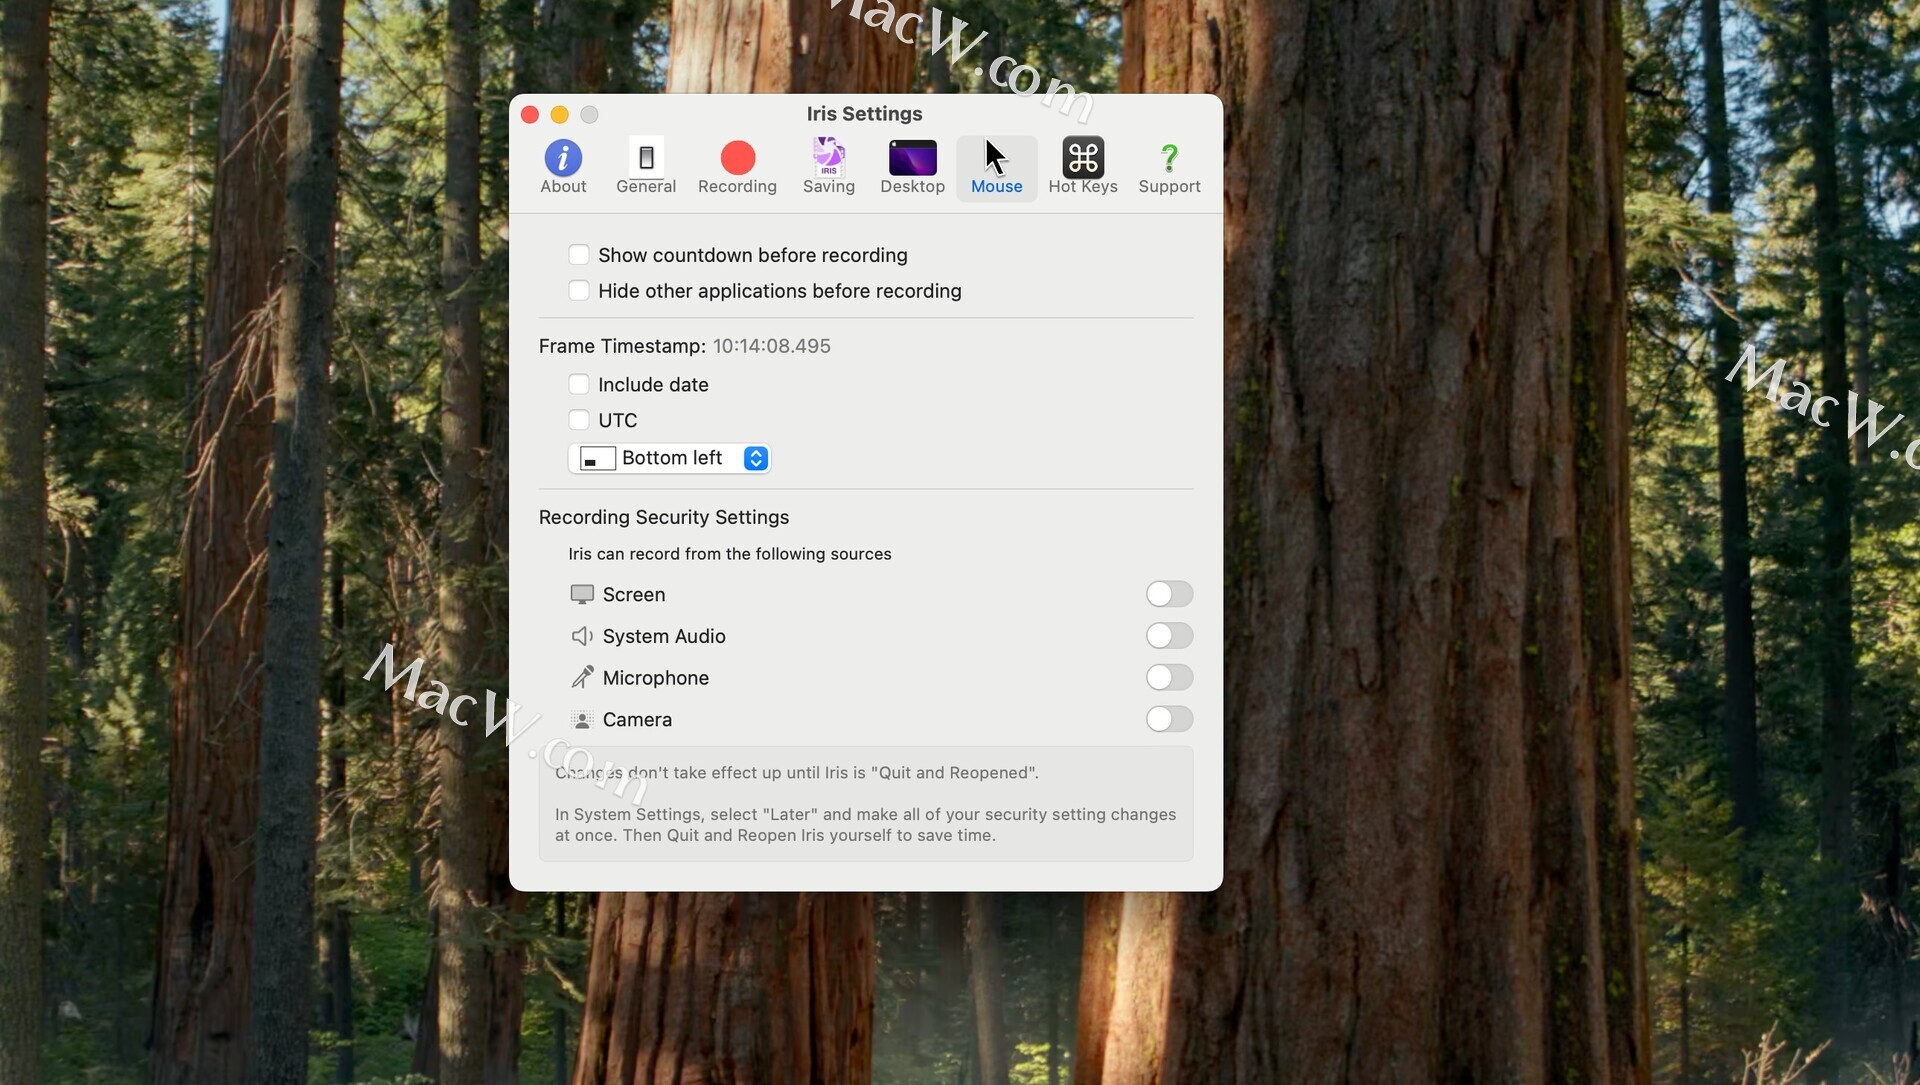Open the Bottom left position dropdown
This screenshot has height=1085, width=1920.
pos(669,458)
